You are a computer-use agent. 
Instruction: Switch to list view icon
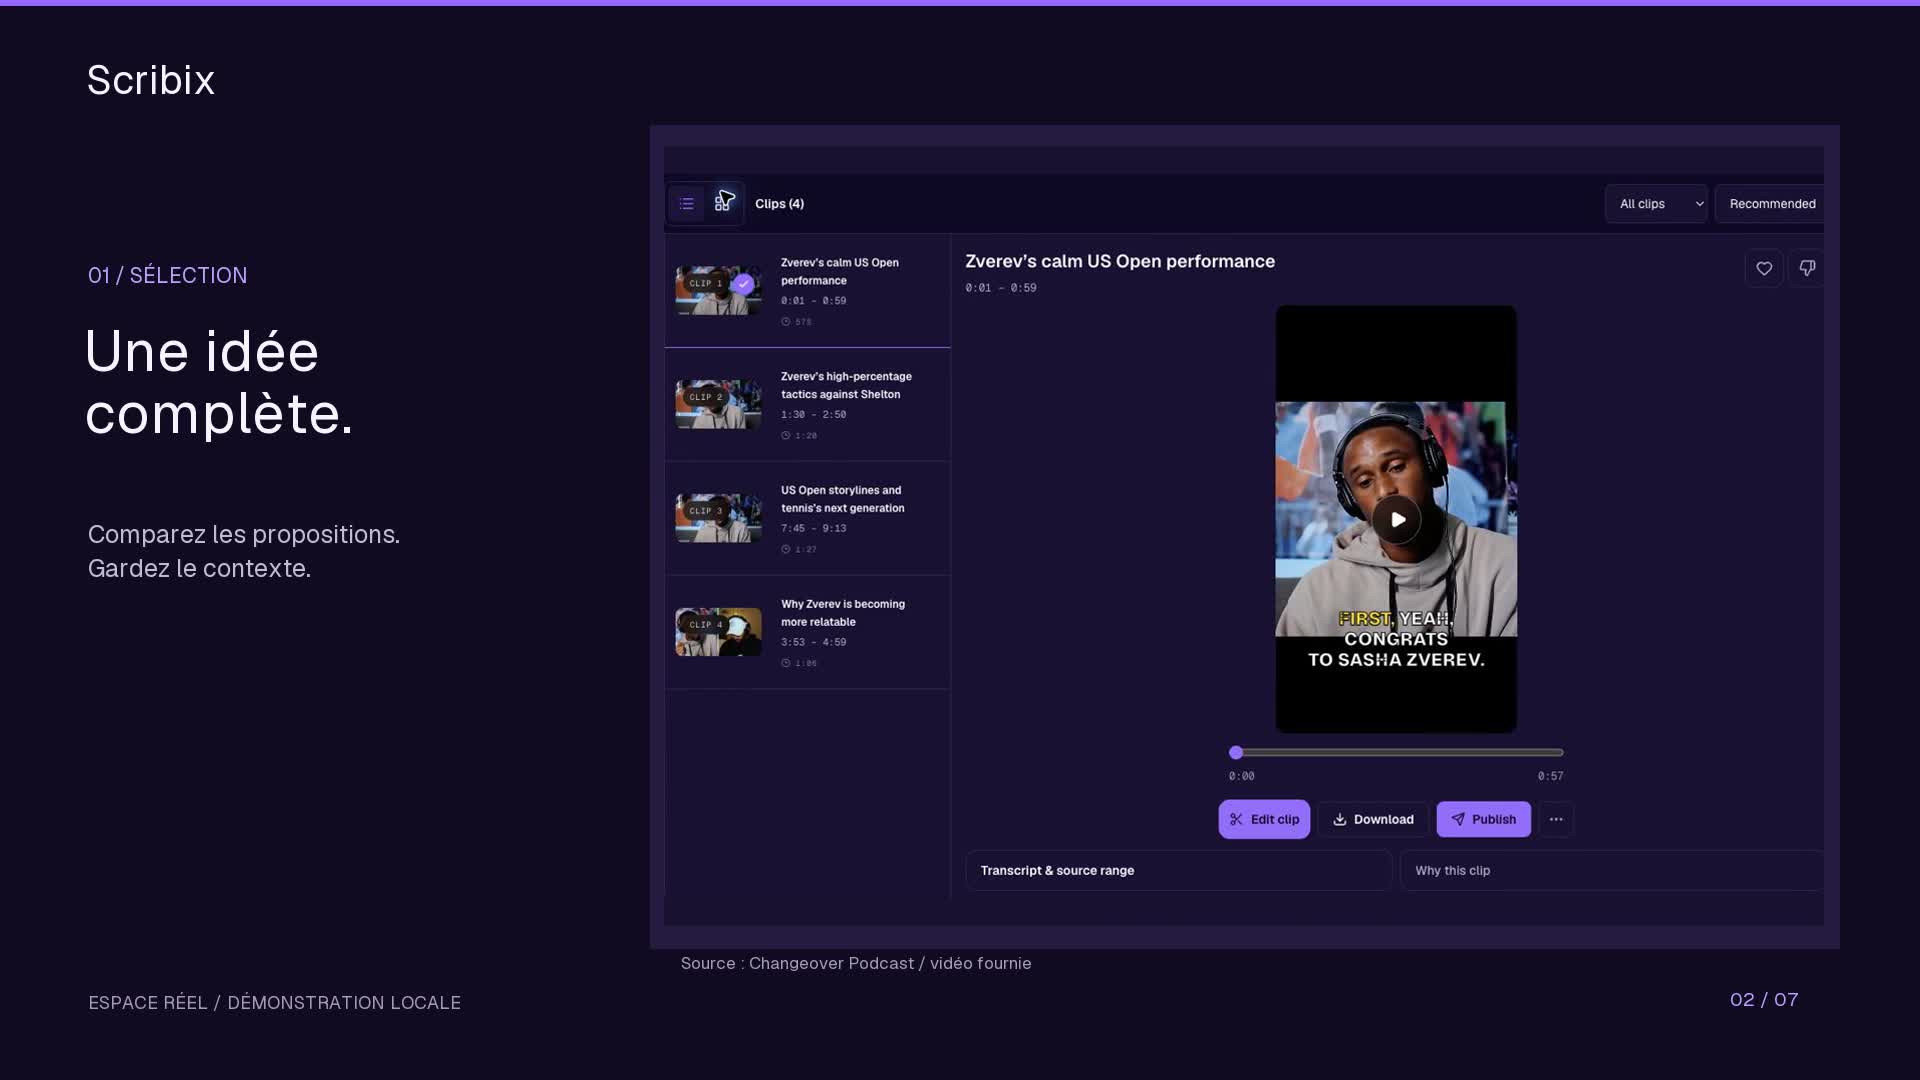pos(686,204)
